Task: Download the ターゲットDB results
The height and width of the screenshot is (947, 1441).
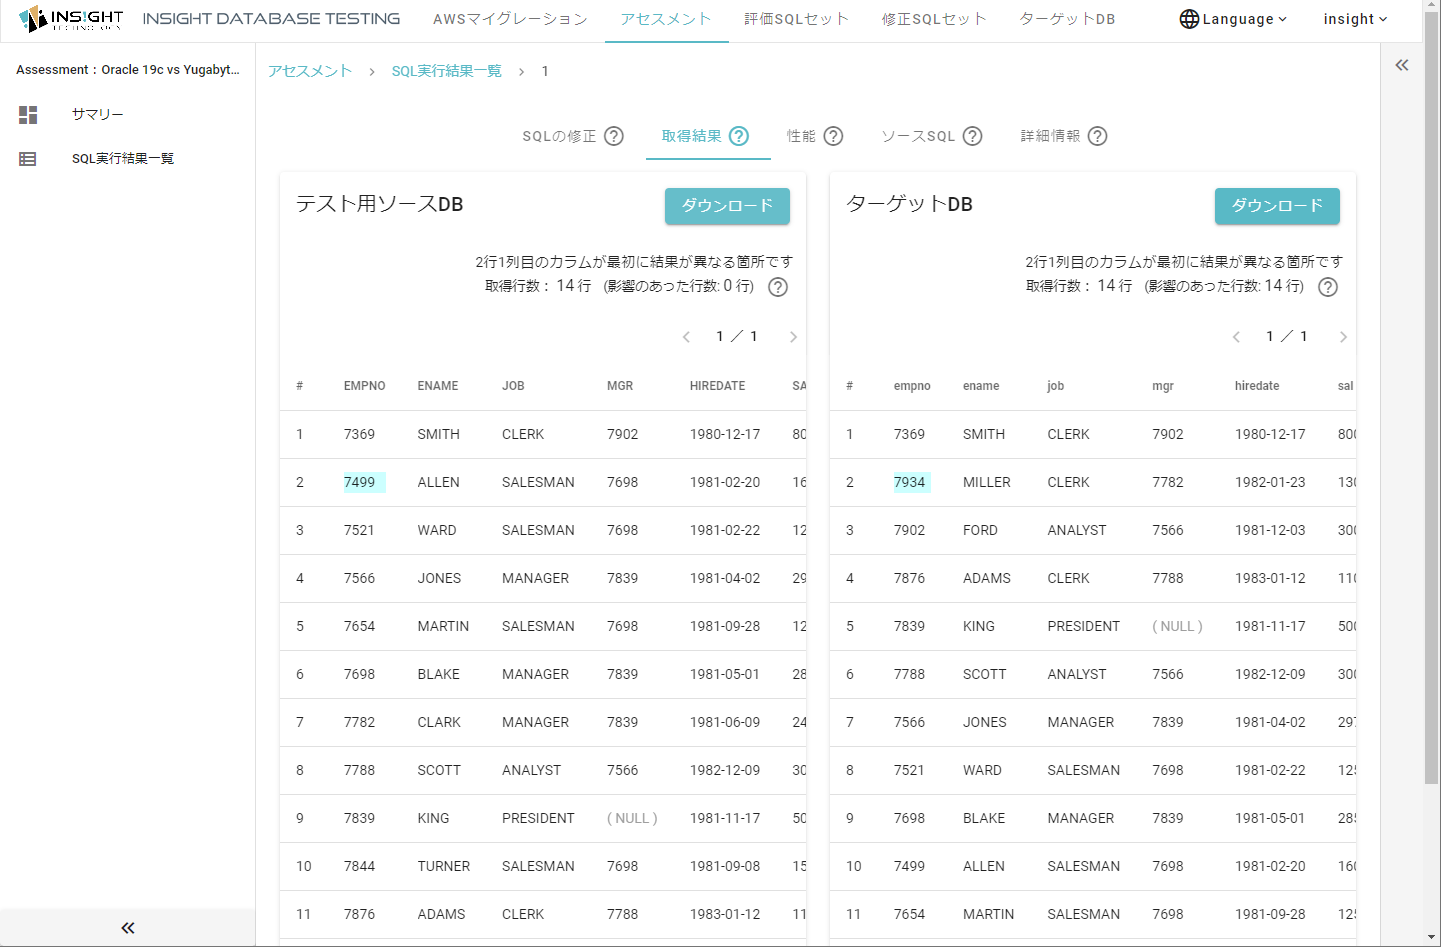Action: (1277, 206)
